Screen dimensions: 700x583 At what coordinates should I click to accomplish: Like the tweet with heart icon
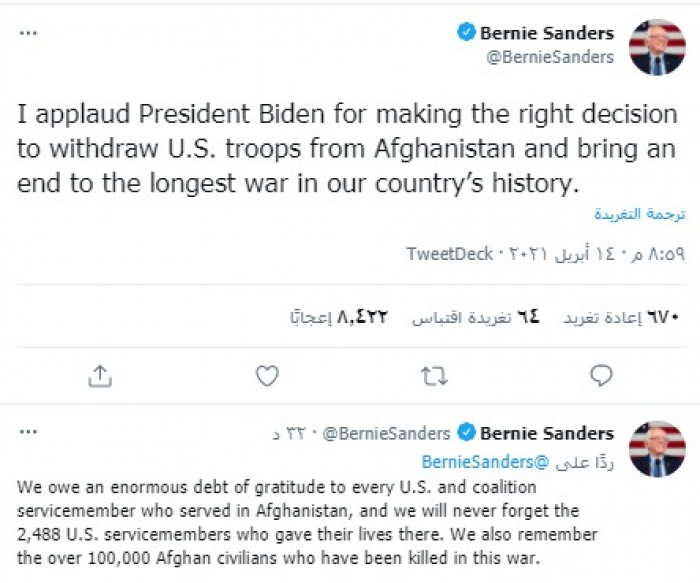click(266, 375)
